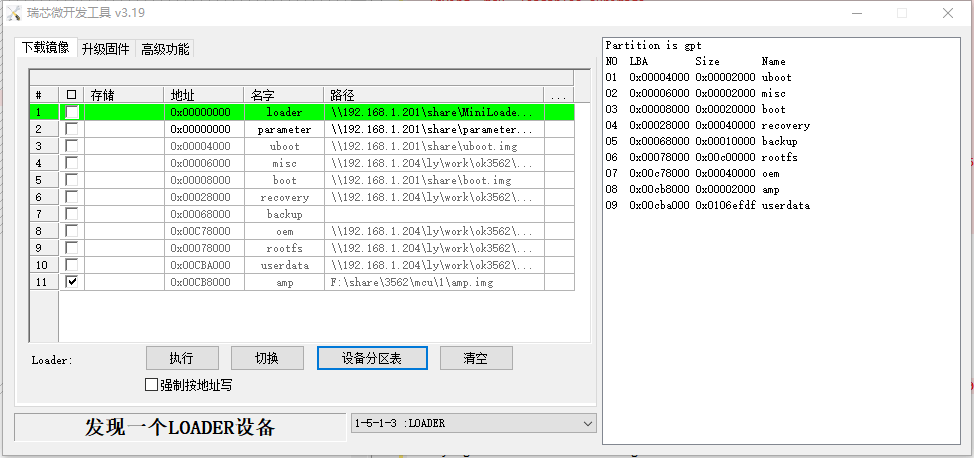This screenshot has height=458, width=974.
Task: Click partition log line 09 userdata
Action: coord(708,205)
